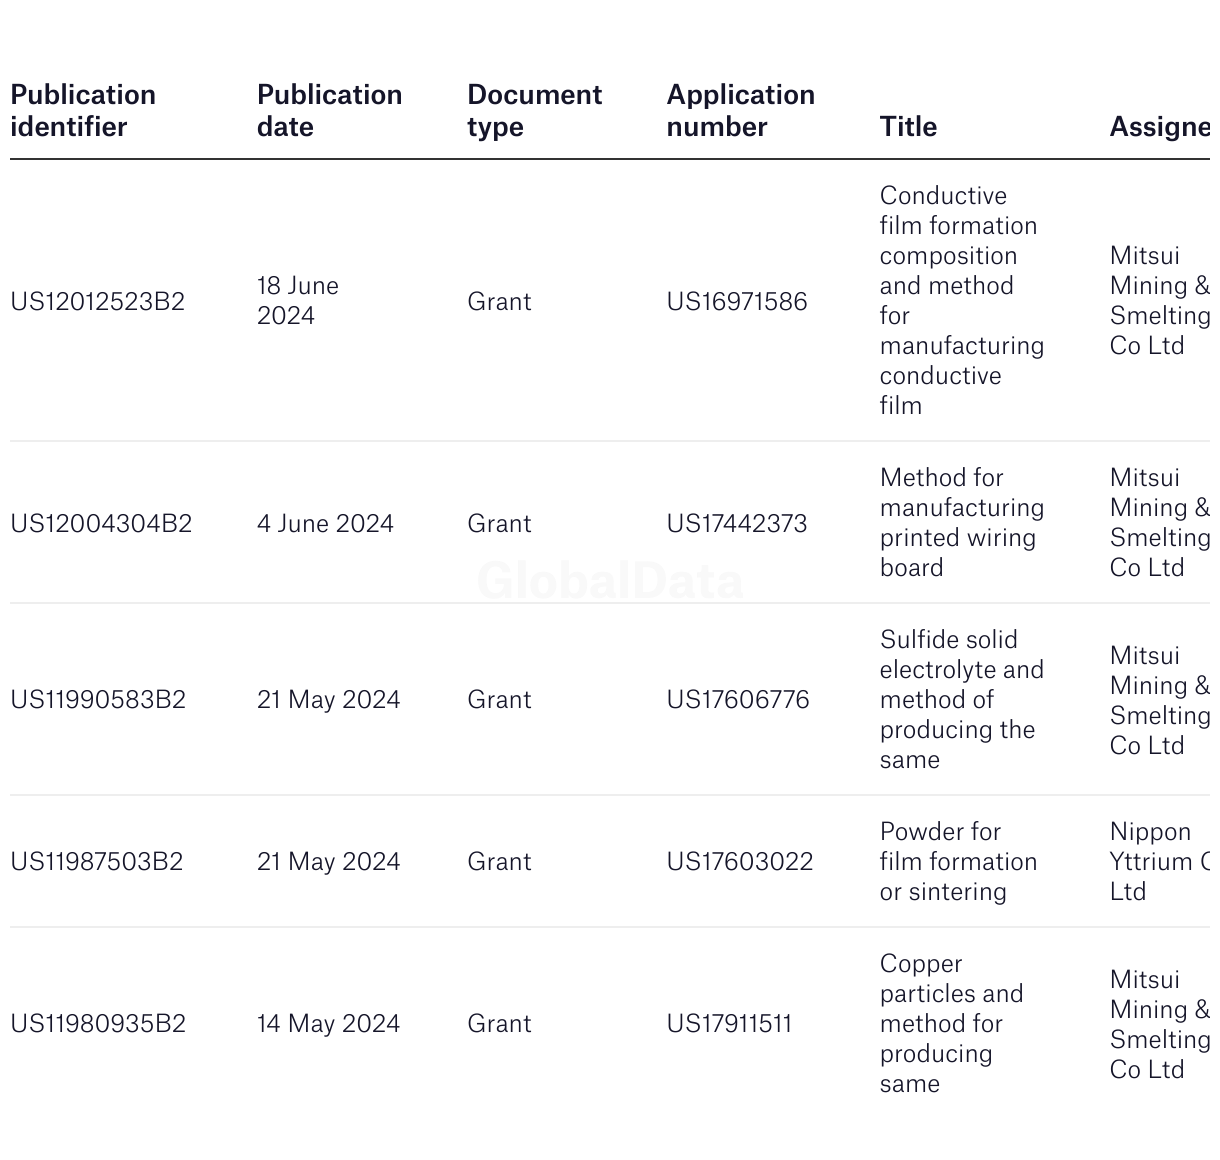The height and width of the screenshot is (1160, 1220).
Task: Click the title Powder for film formation or sintering
Action: [x=959, y=862]
